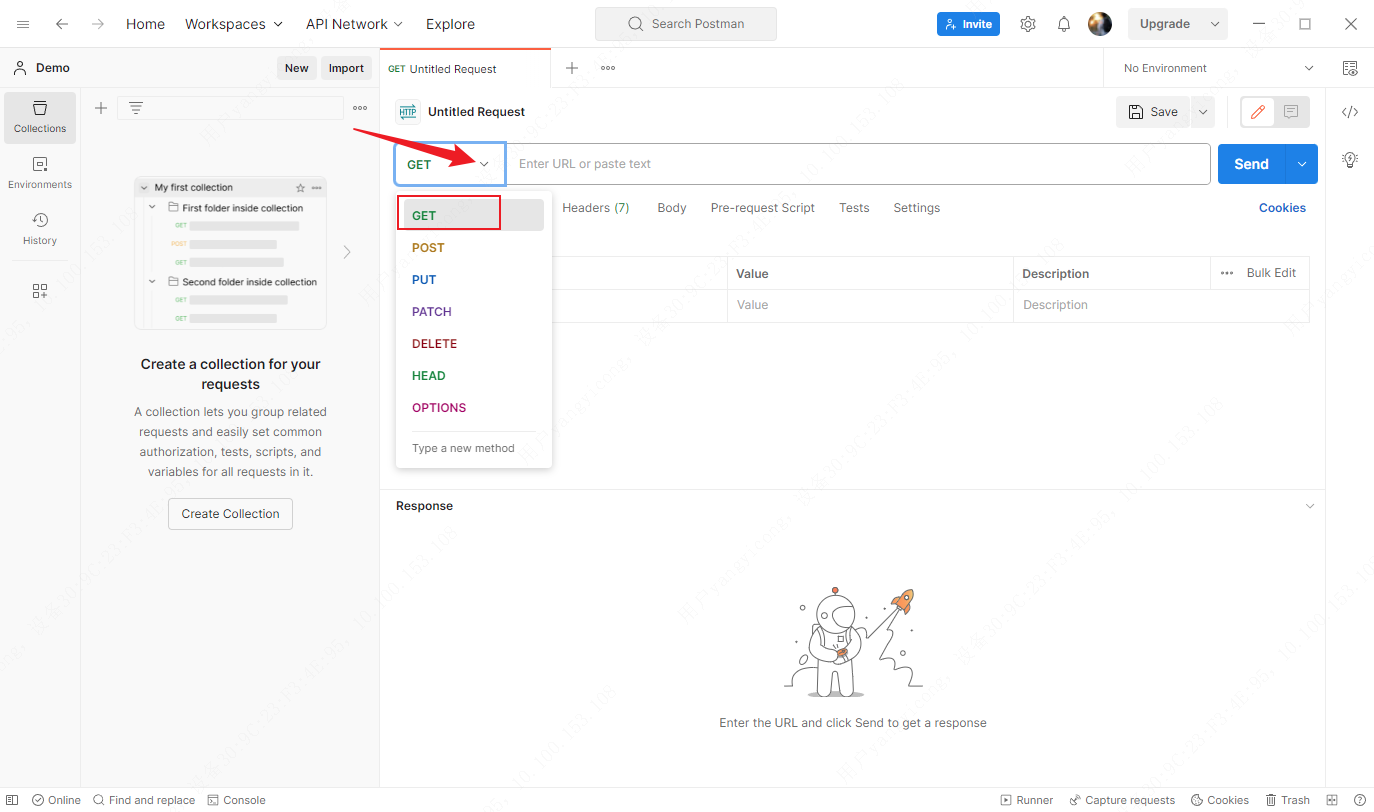Open Trash in the status bar

coord(1287,800)
